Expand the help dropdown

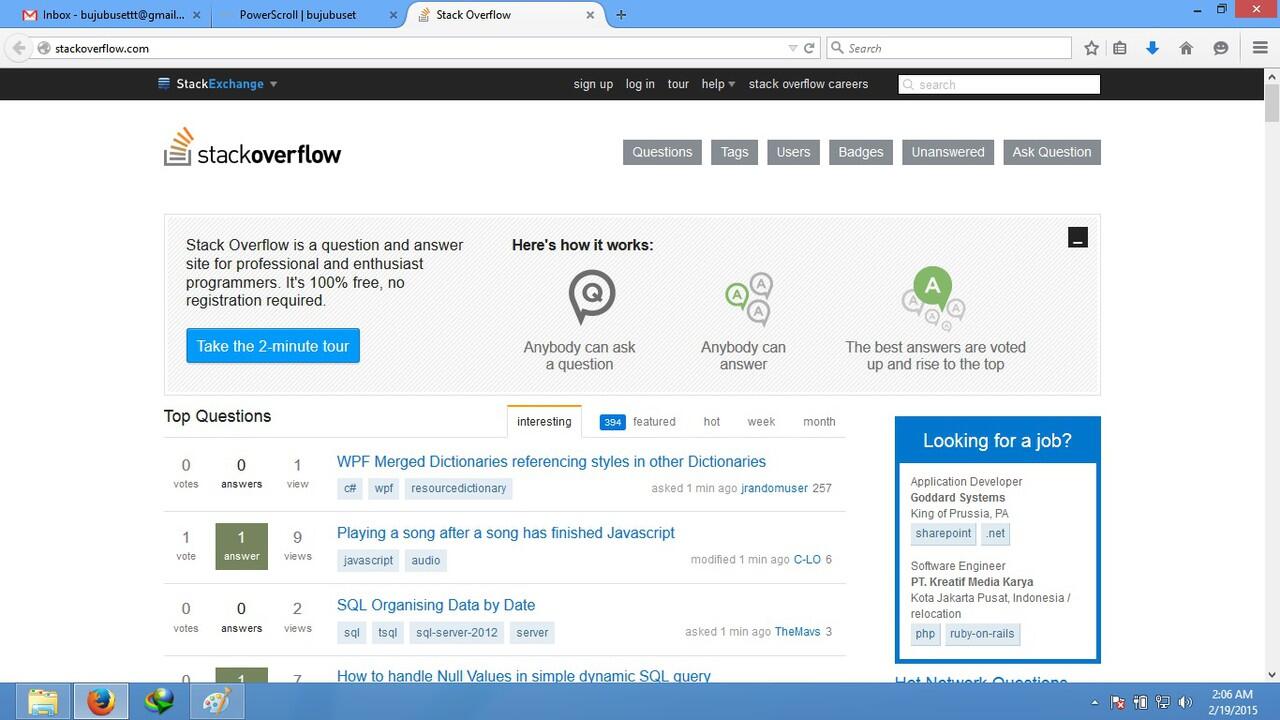(x=718, y=84)
